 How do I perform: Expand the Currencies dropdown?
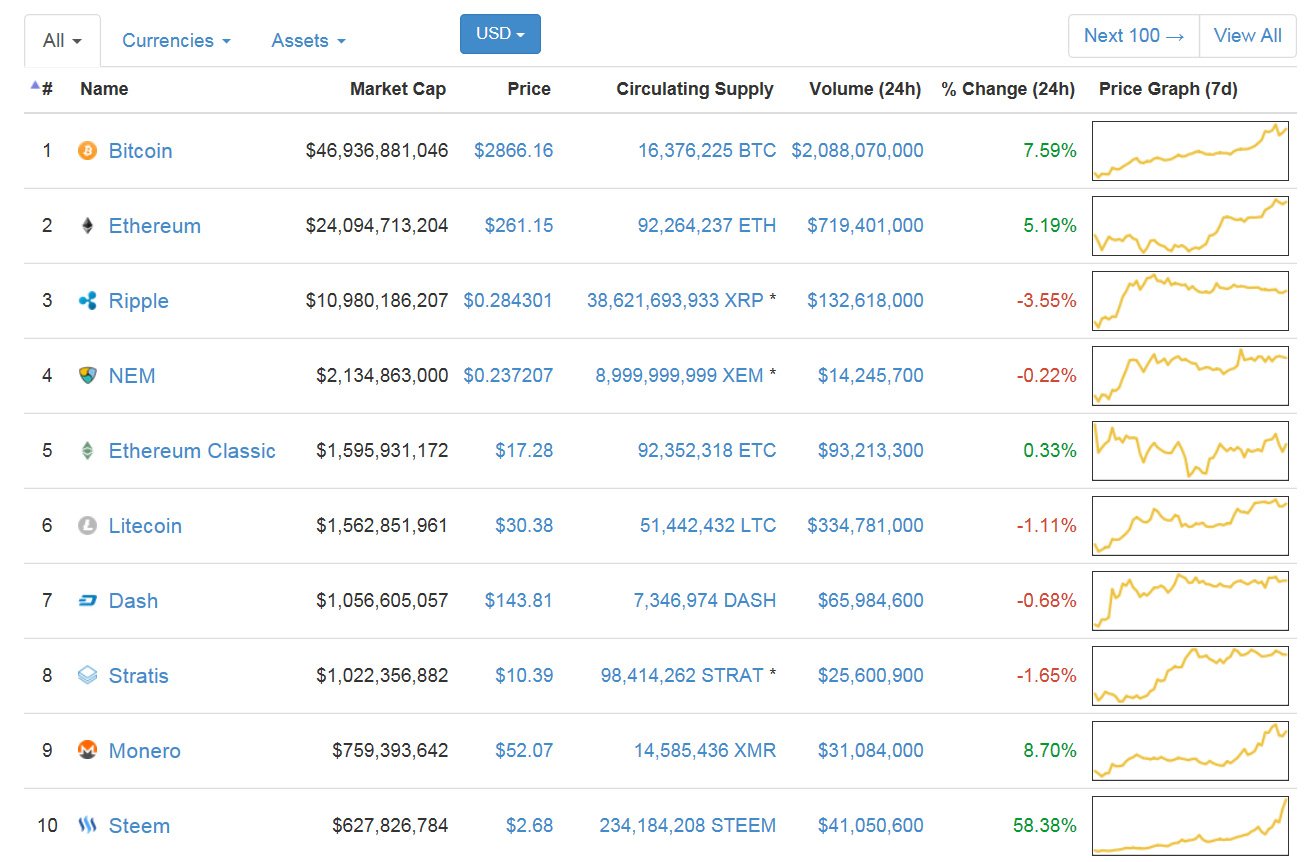[x=176, y=41]
